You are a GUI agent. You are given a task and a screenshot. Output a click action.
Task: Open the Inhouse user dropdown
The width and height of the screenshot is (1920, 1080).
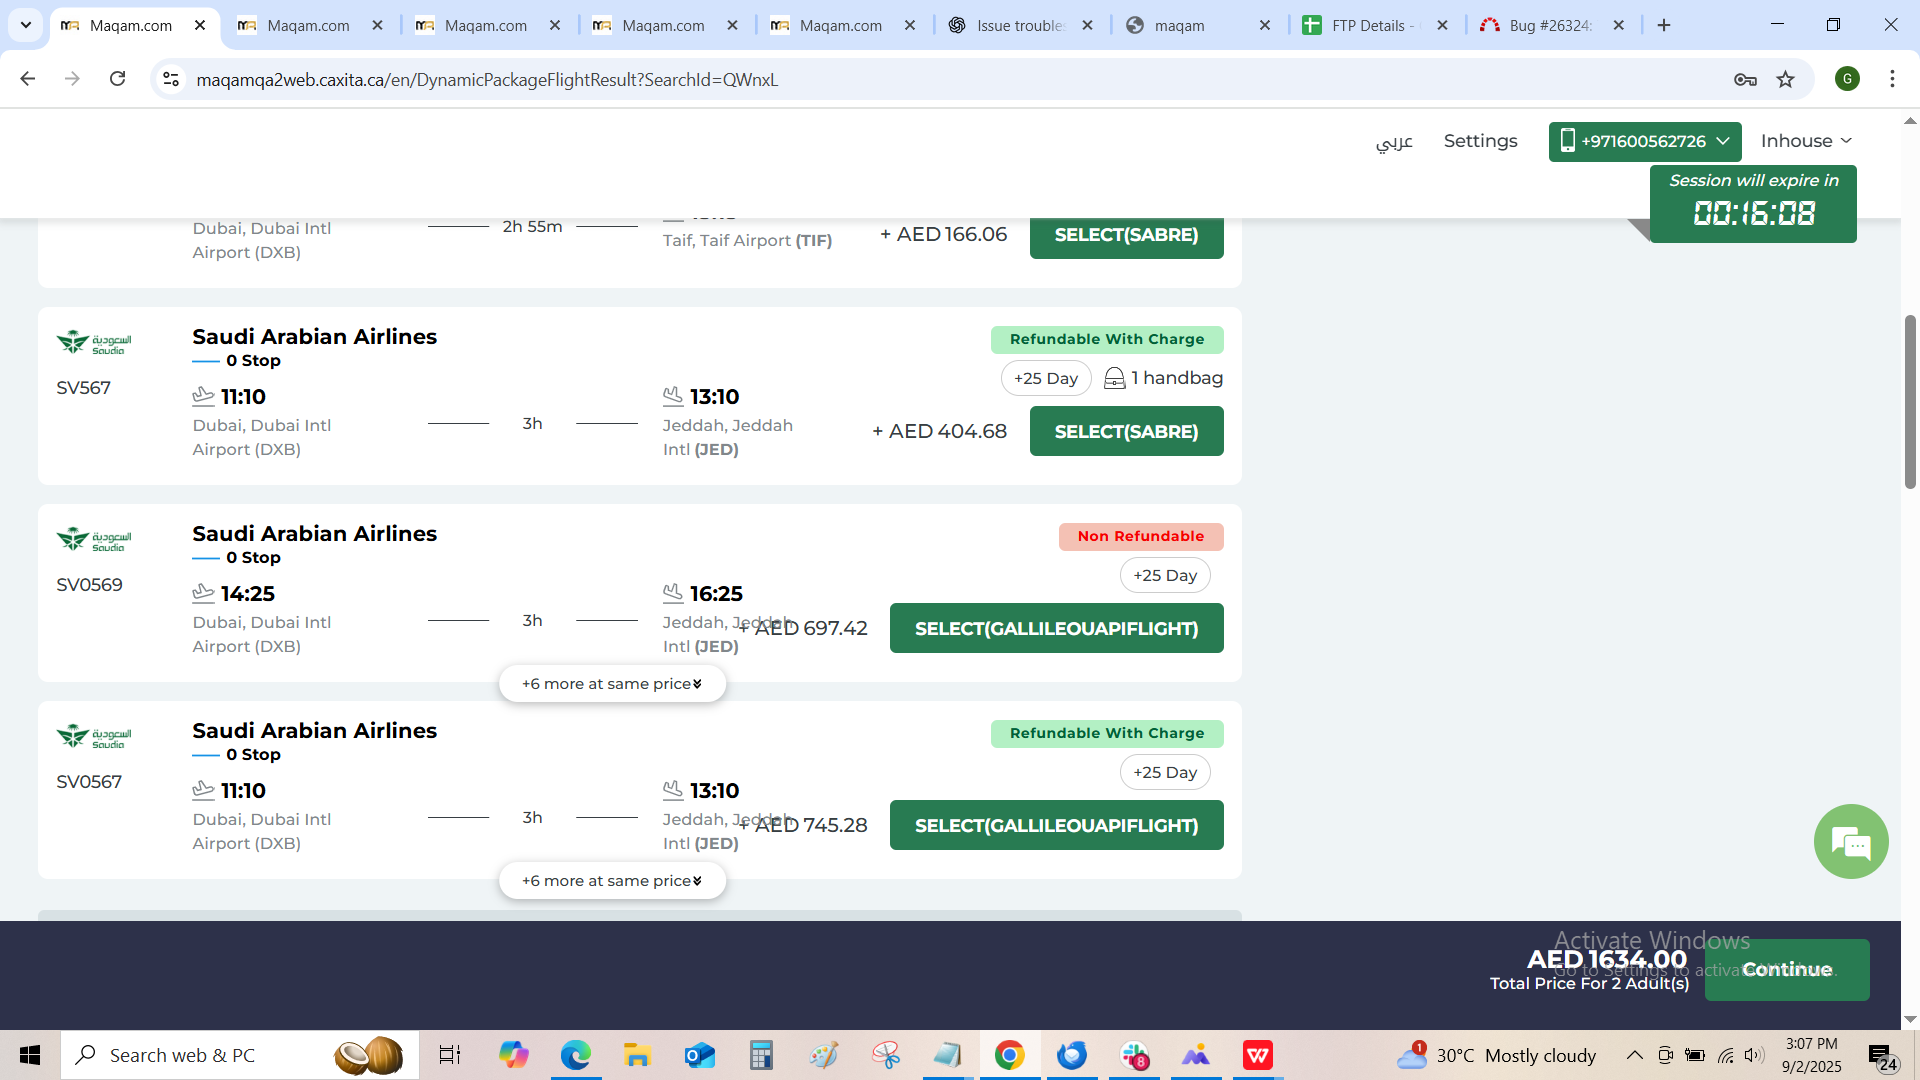point(1806,141)
